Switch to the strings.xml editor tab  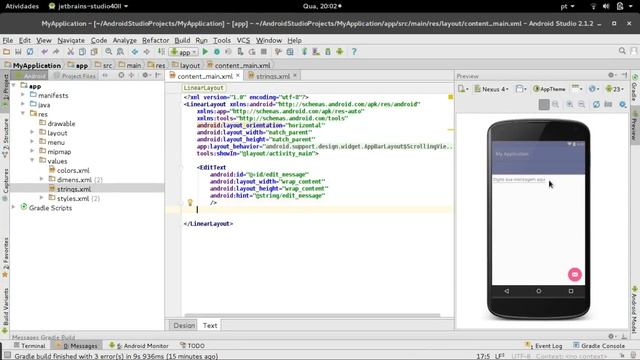[273, 76]
